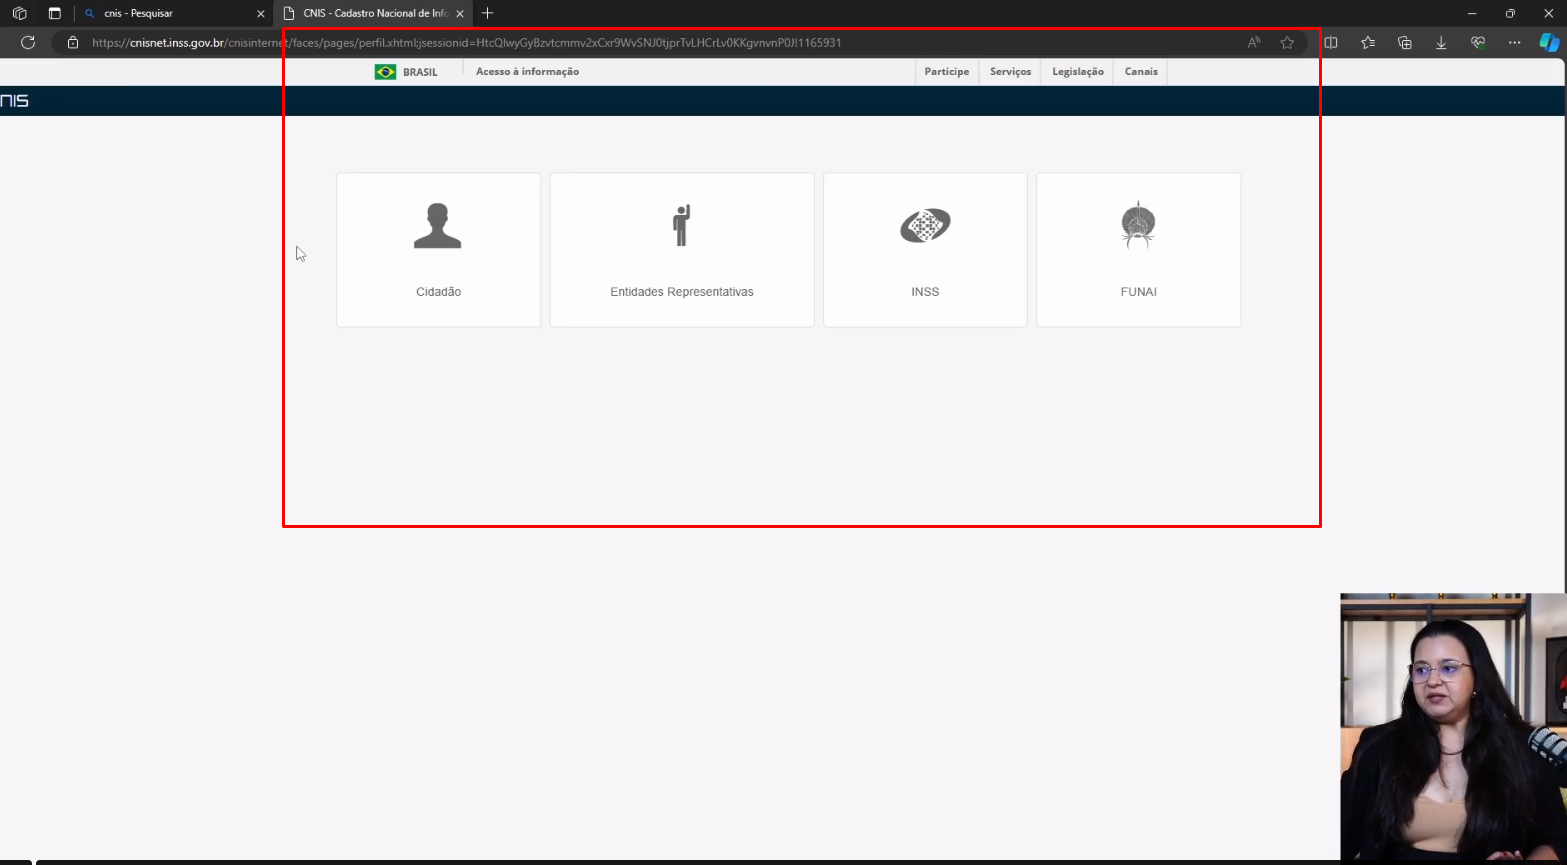Open Browser essentials heart icon
The height and width of the screenshot is (865, 1567).
1478,43
